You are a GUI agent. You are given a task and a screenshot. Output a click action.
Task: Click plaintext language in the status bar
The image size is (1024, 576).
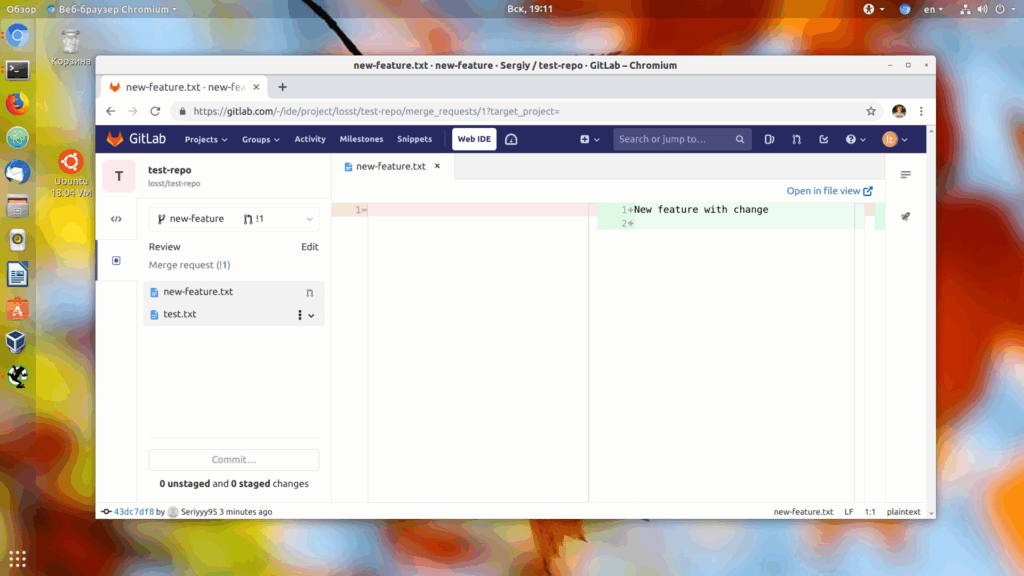coord(903,512)
